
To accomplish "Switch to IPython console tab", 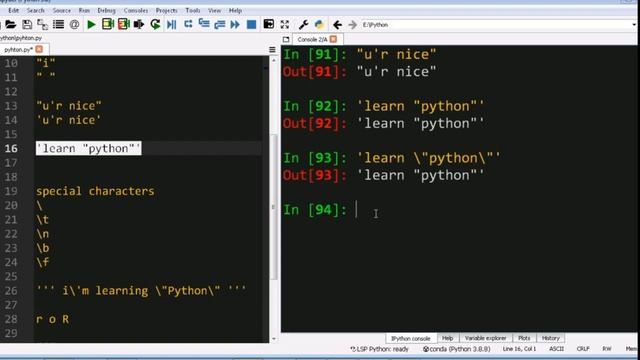I will click(411, 338).
